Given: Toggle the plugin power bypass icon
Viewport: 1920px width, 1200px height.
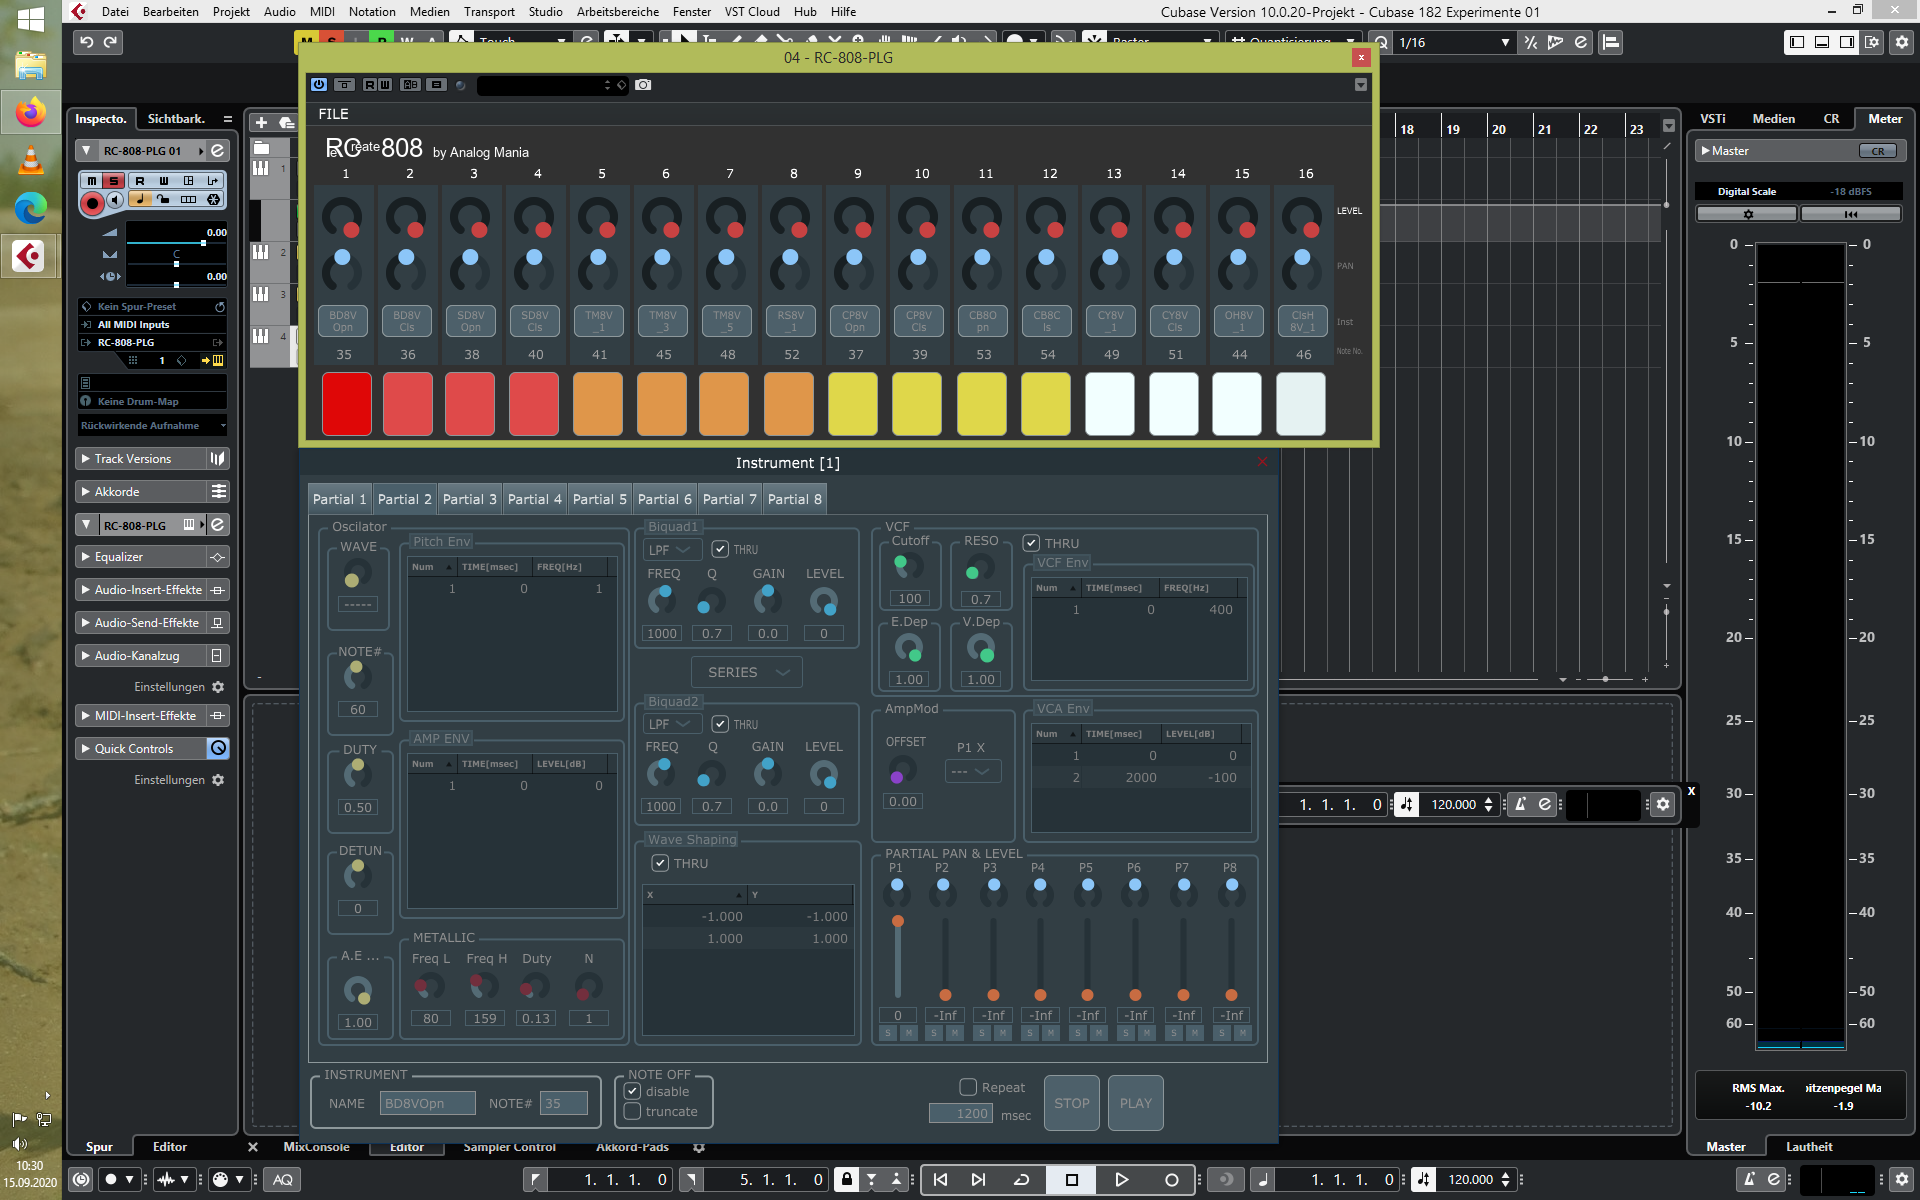Looking at the screenshot, I should pyautogui.click(x=319, y=85).
